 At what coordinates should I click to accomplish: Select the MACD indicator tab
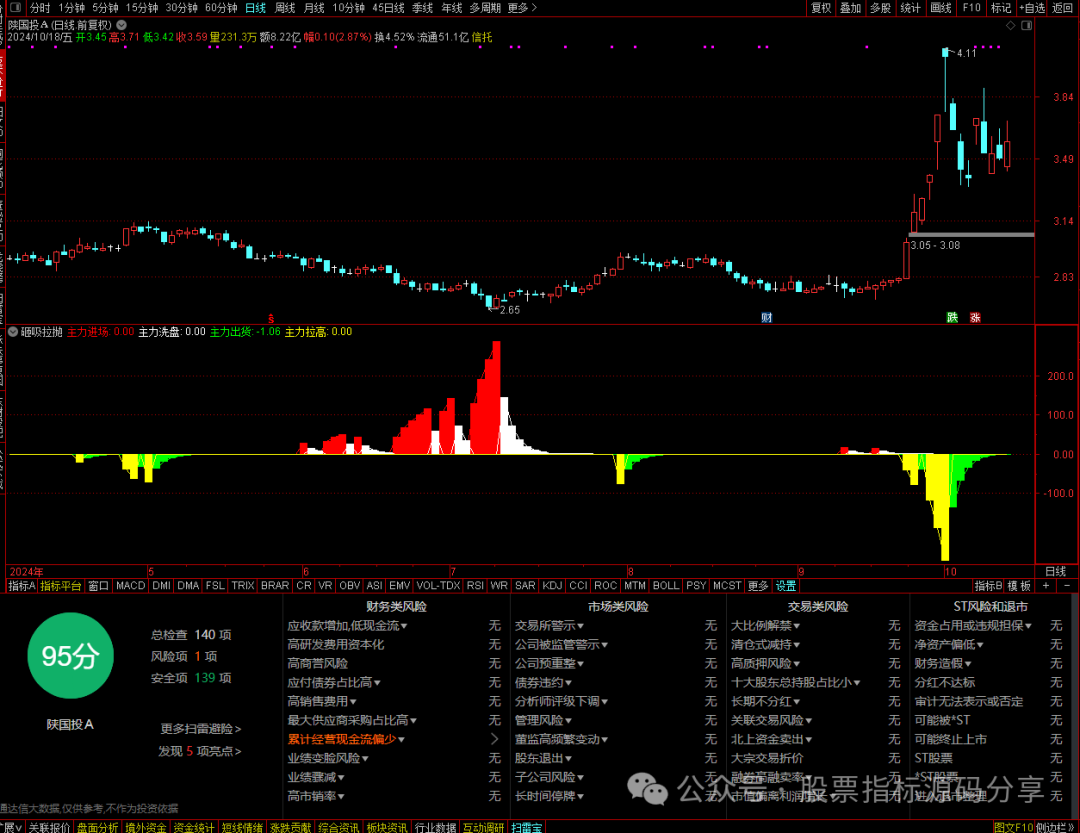[x=130, y=586]
